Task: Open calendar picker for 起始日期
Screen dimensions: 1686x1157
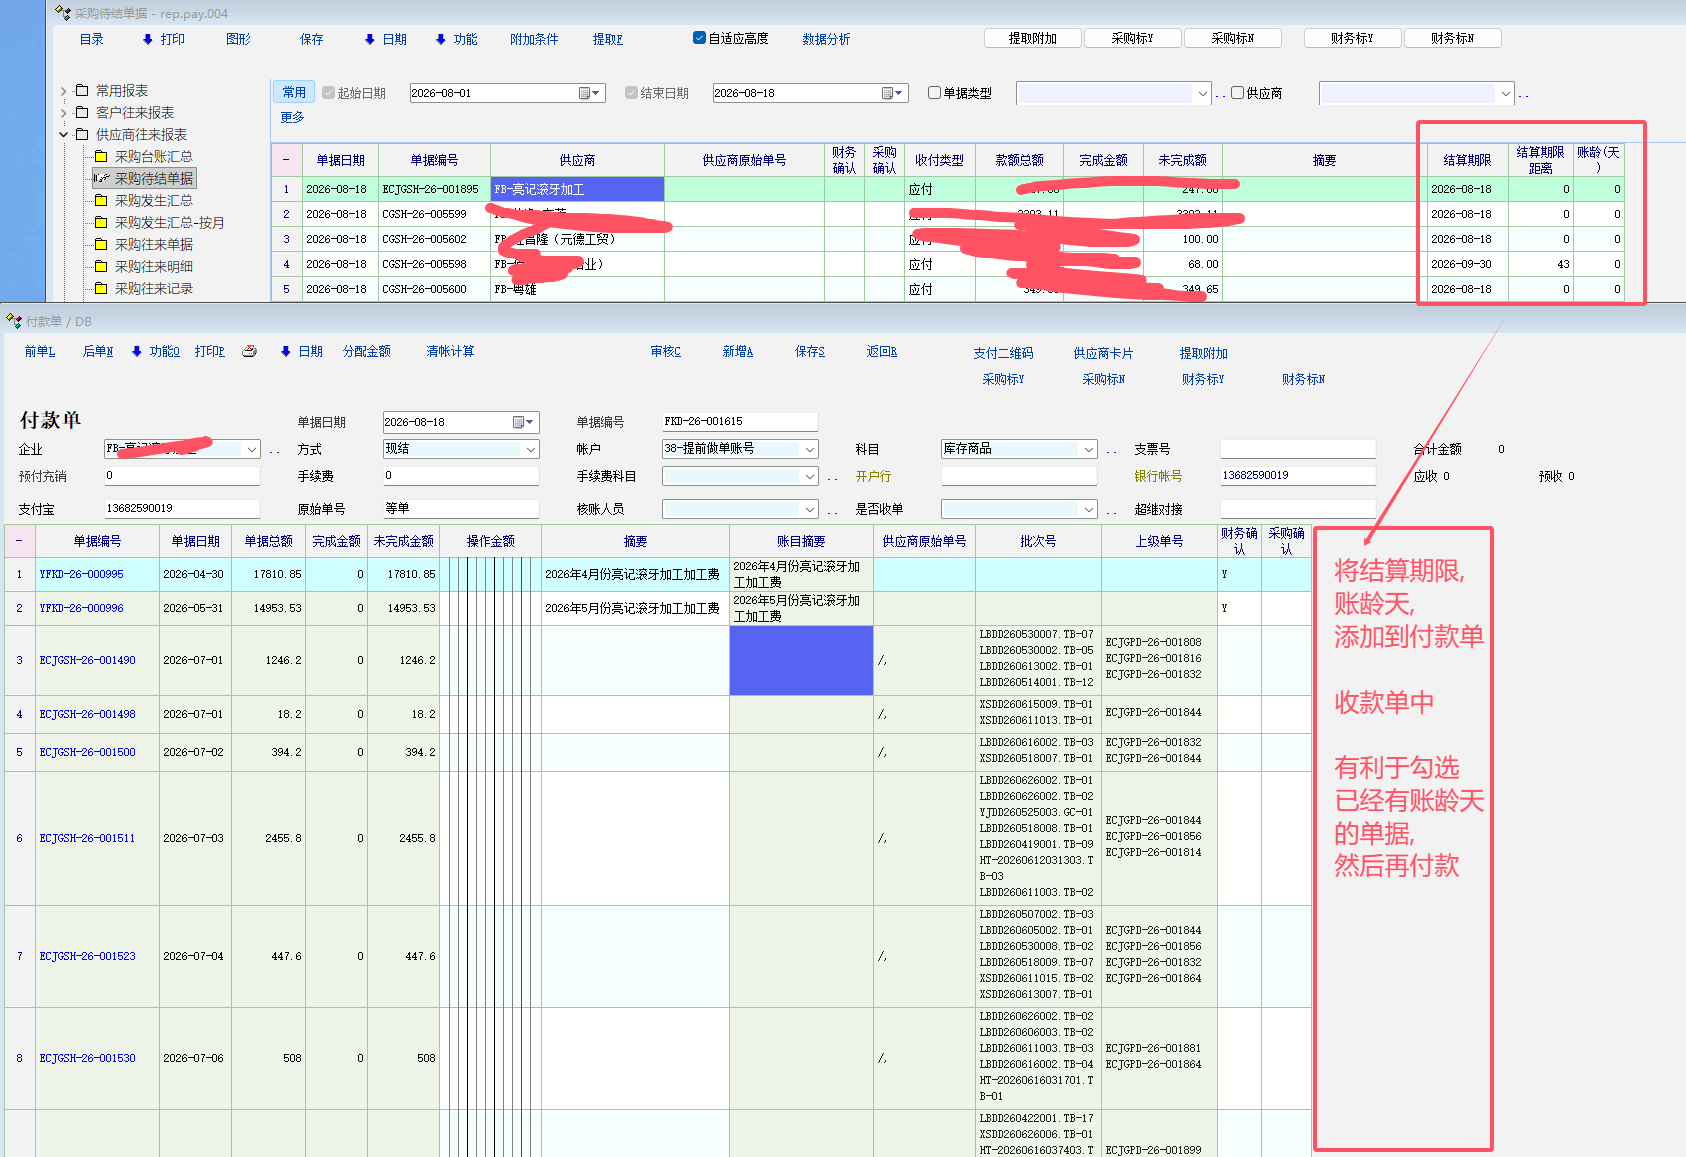Action: 591,93
